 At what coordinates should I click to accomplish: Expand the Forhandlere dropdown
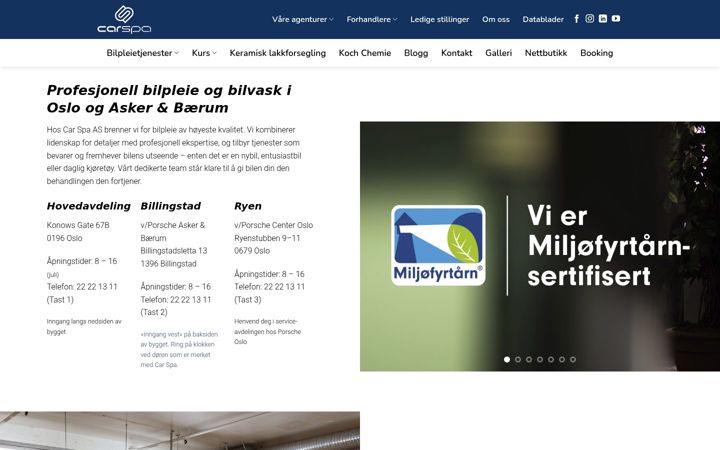372,19
